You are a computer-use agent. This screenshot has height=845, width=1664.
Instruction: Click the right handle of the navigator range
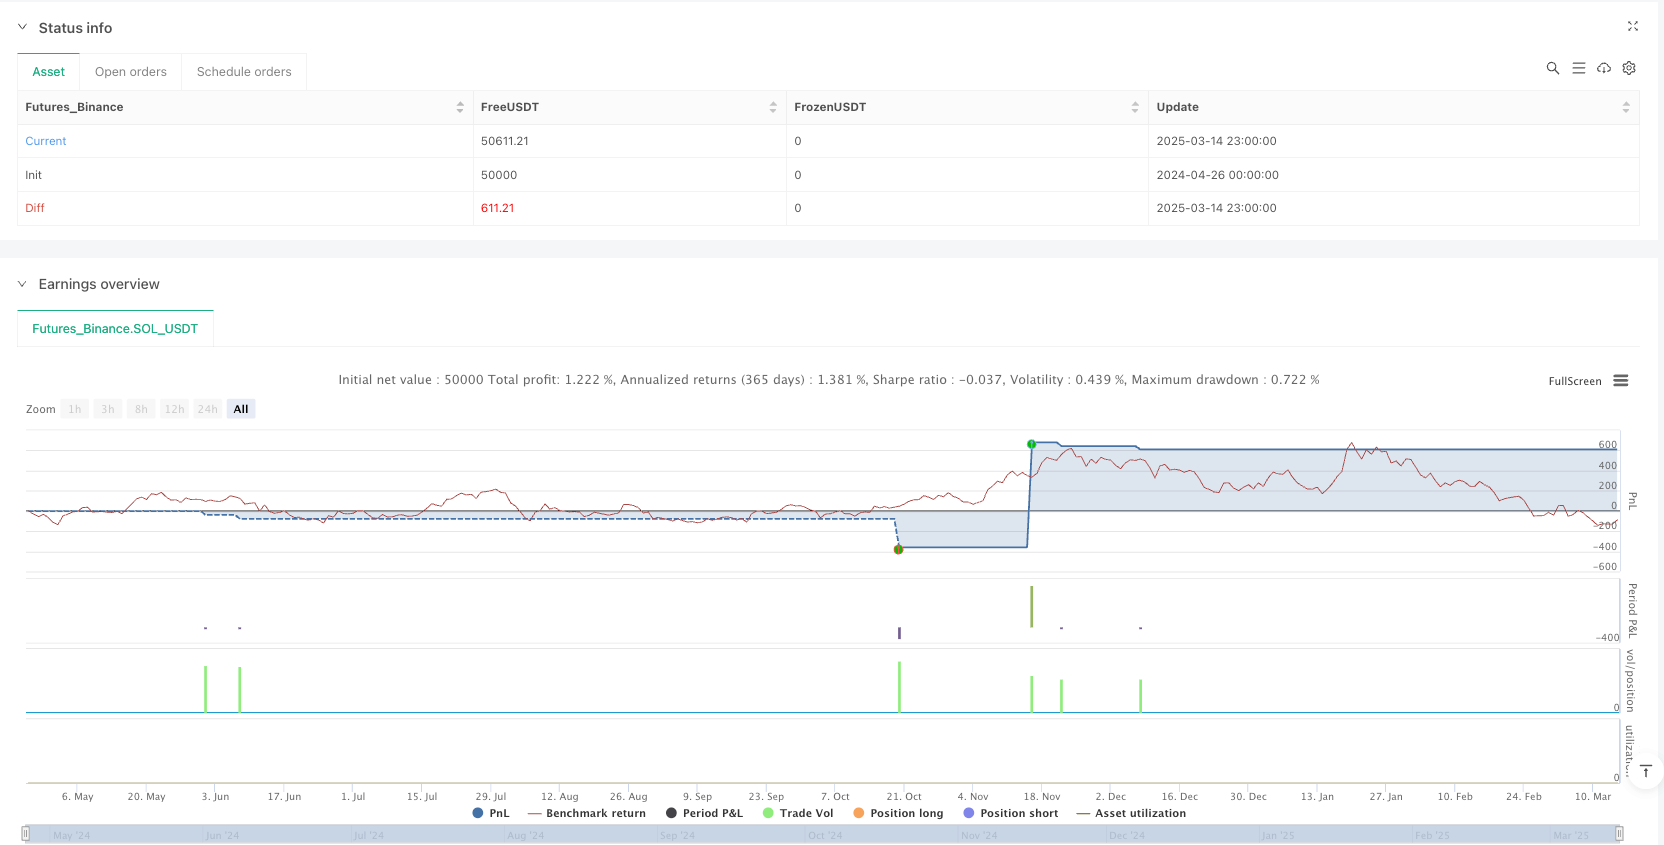pyautogui.click(x=1619, y=833)
